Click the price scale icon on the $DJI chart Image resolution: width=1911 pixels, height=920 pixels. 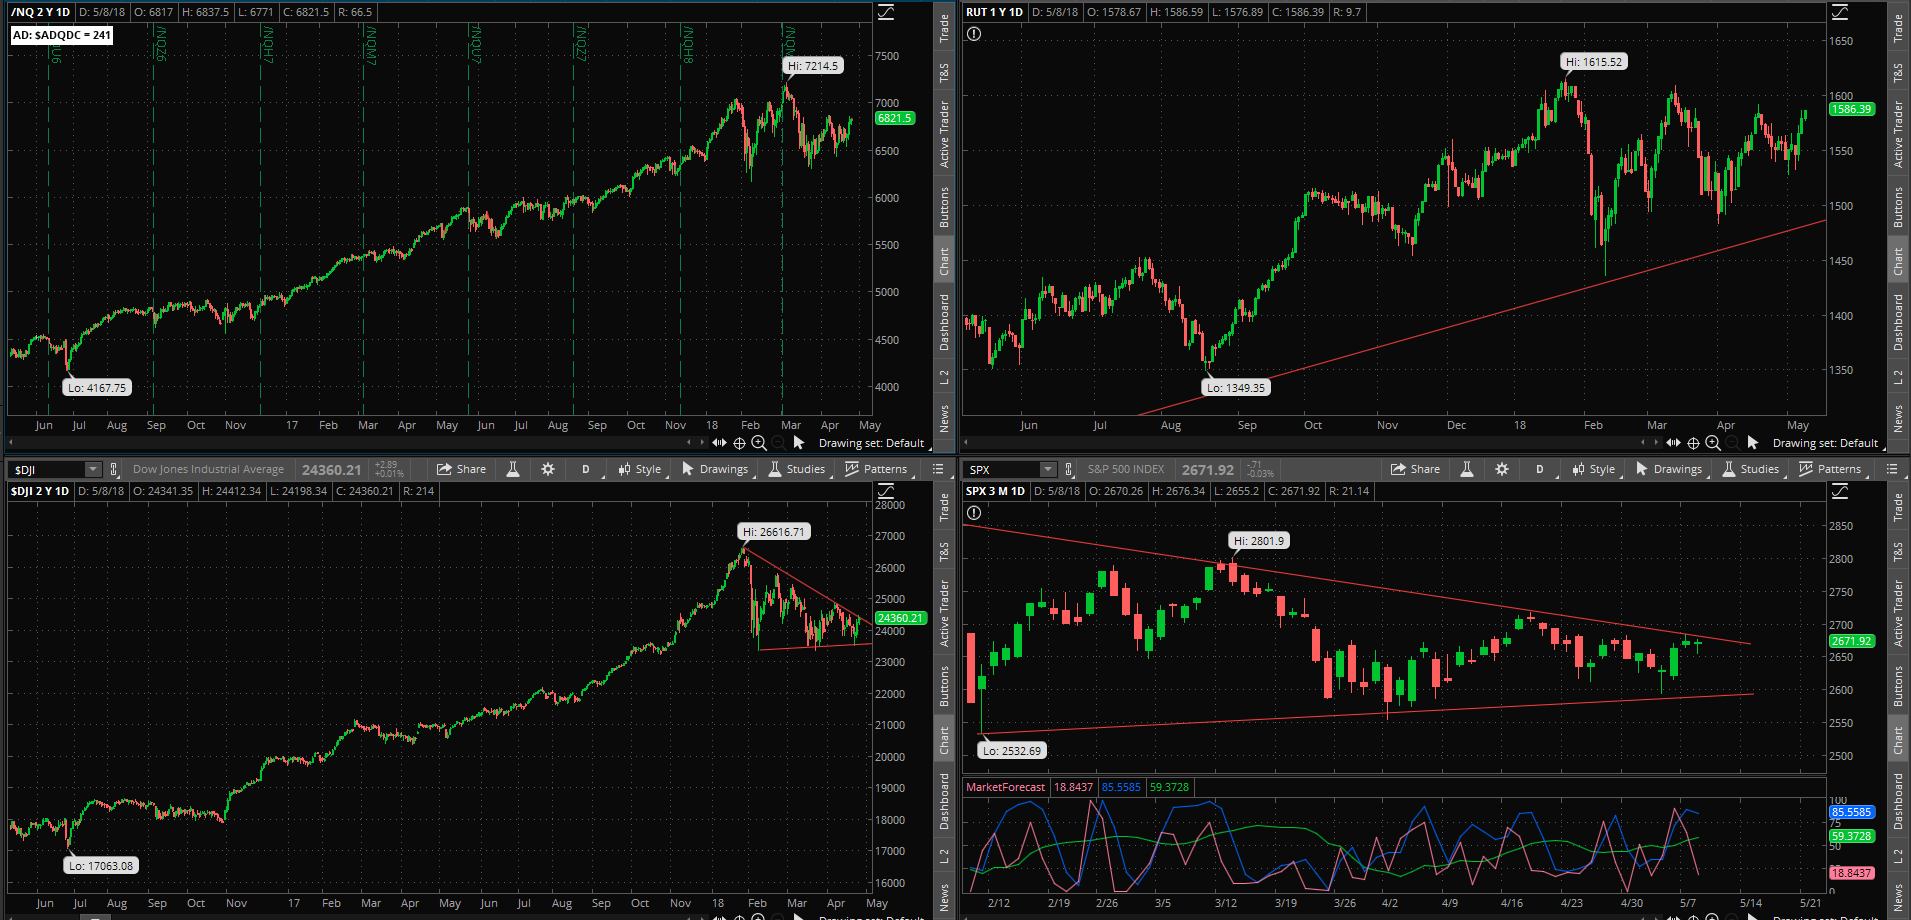point(886,491)
